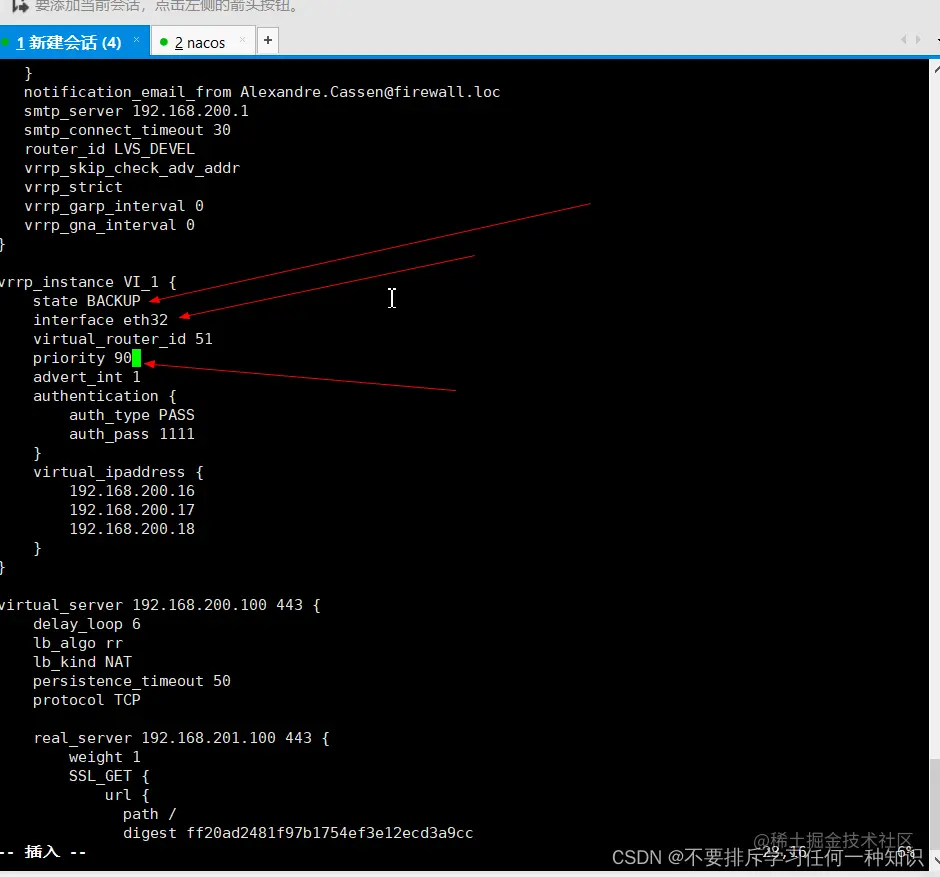Click the line 'lb_kind NAT'
The image size is (940, 877).
[82, 662]
